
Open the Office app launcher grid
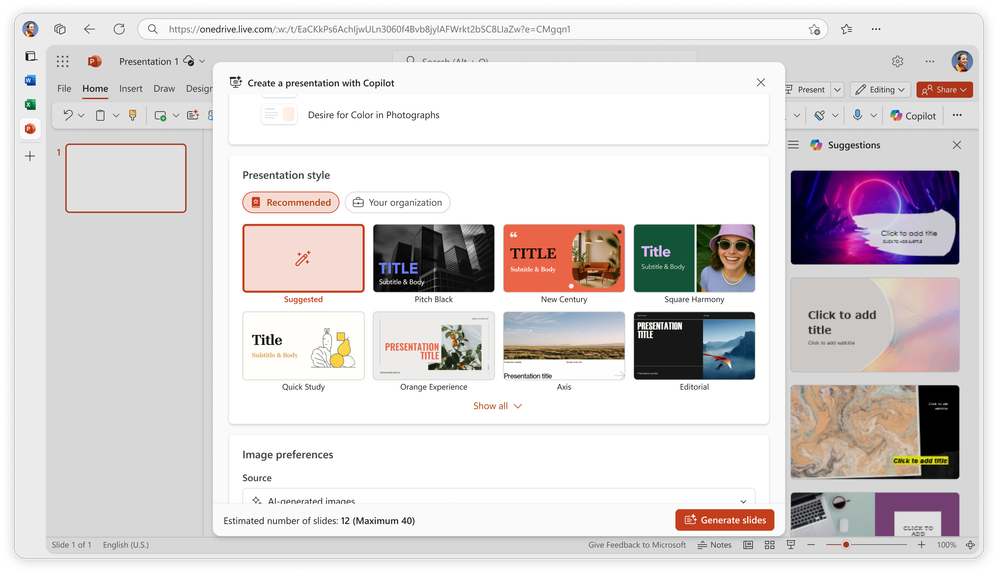coord(62,61)
